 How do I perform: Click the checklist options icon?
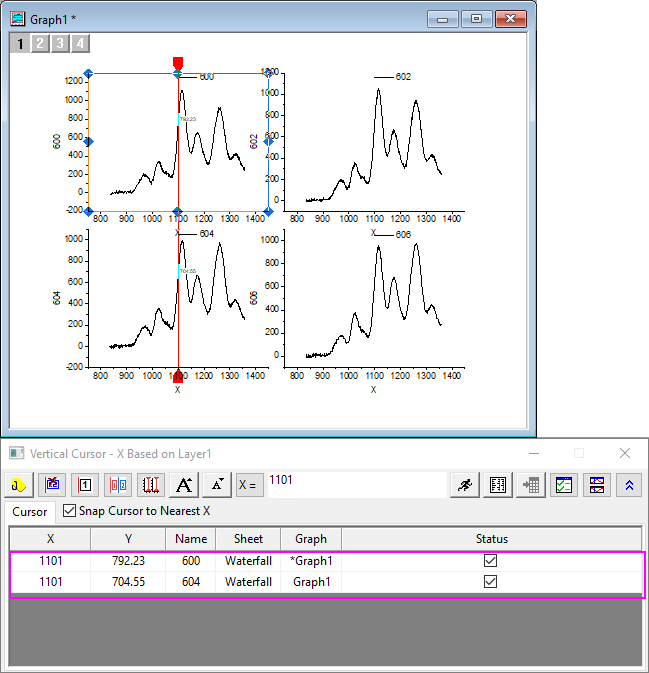564,485
